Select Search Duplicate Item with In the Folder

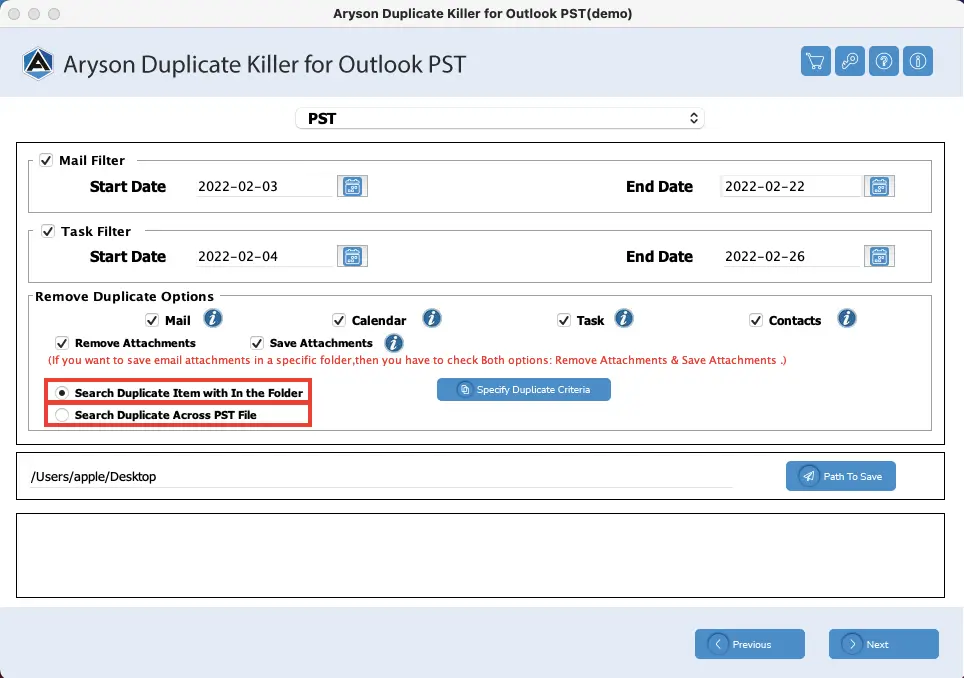point(61,393)
